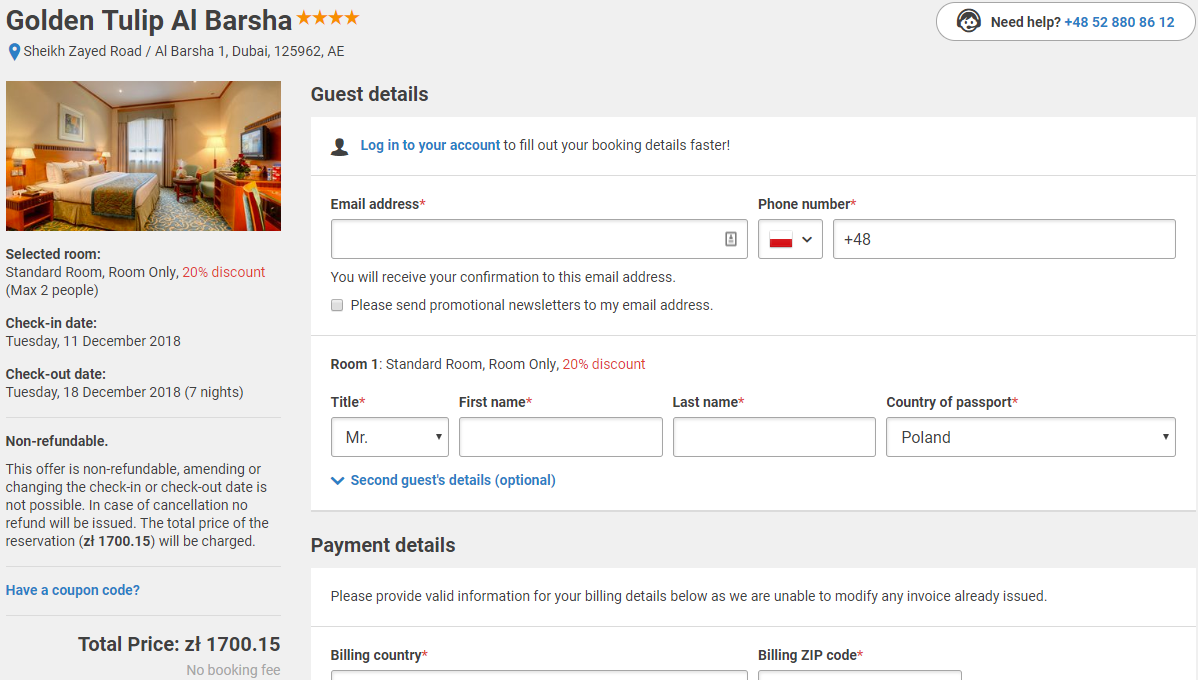Image resolution: width=1198 pixels, height=680 pixels.
Task: Open the Title dropdown showing Mr.
Action: pos(390,437)
